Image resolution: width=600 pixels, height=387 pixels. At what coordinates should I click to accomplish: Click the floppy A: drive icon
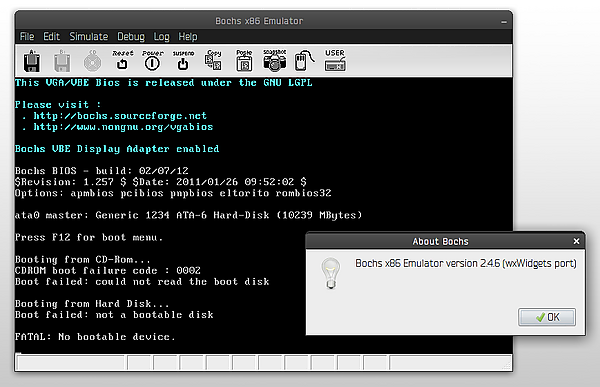click(32, 61)
